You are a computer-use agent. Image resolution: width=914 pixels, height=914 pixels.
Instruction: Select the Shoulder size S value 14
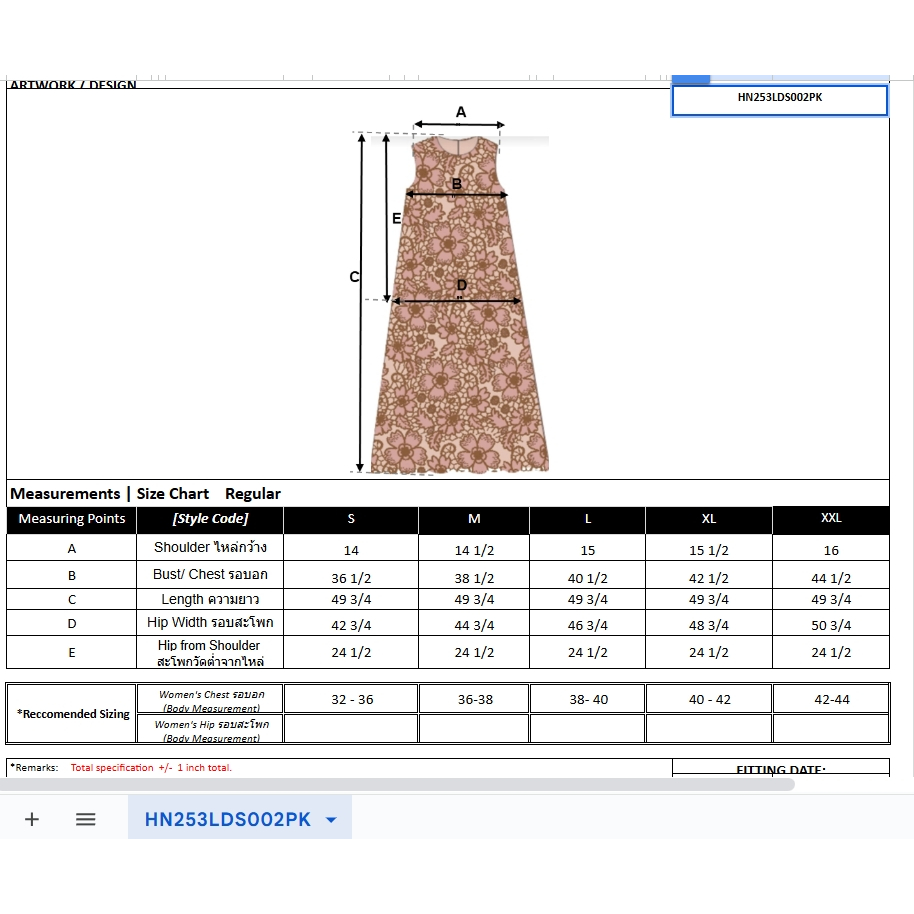click(x=351, y=550)
